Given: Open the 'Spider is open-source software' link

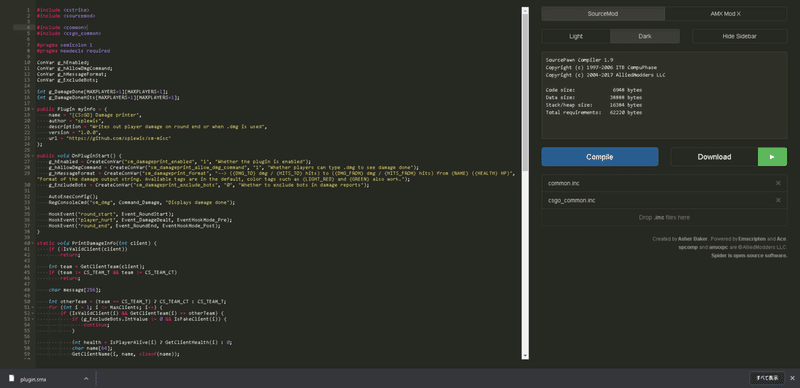Looking at the screenshot, I should [x=749, y=255].
